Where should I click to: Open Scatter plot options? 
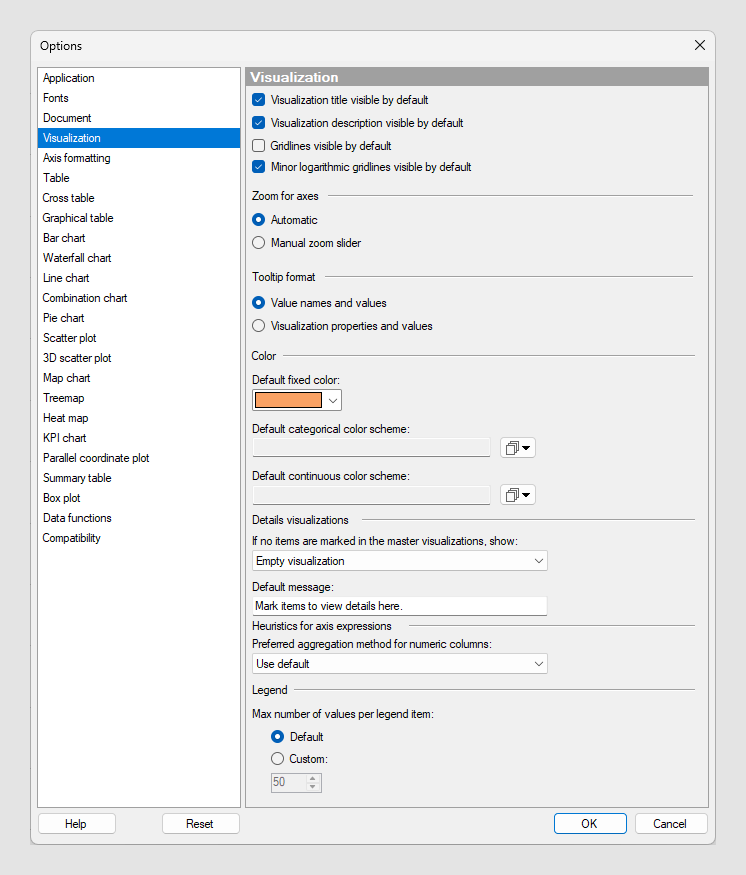coord(139,338)
